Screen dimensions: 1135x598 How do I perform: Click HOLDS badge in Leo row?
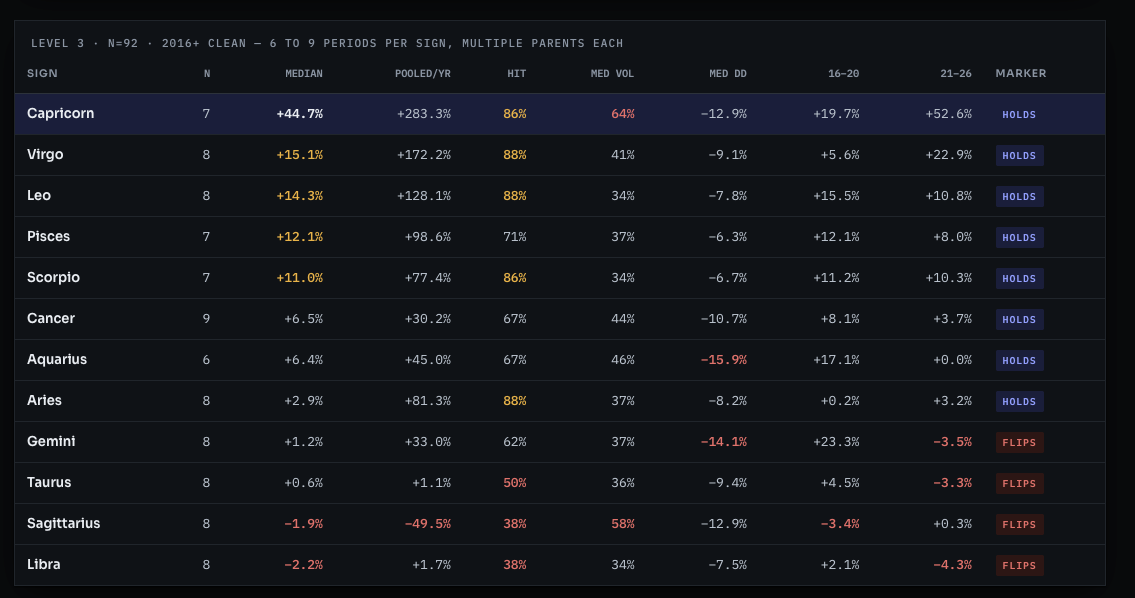coord(1019,196)
